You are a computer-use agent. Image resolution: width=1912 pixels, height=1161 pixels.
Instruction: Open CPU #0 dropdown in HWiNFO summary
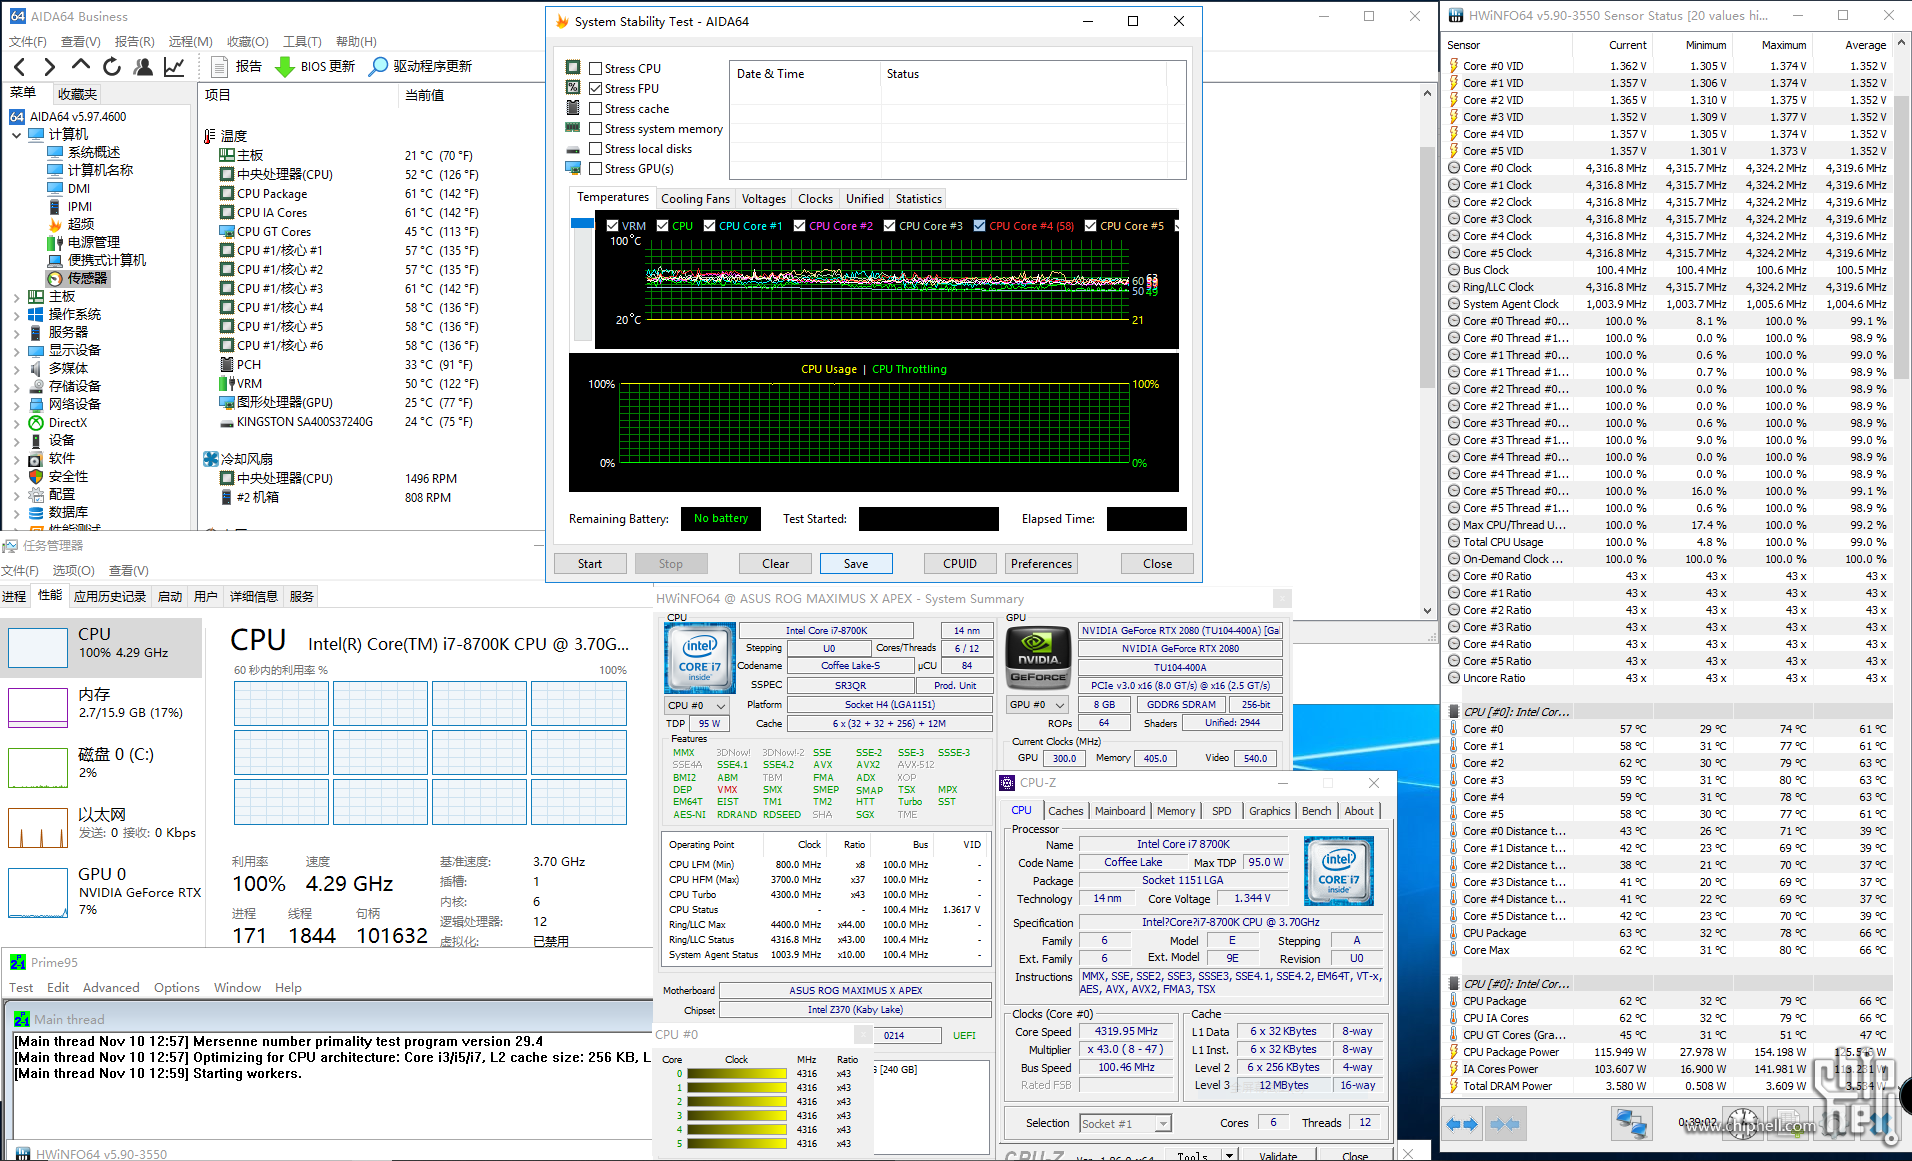[x=697, y=705]
